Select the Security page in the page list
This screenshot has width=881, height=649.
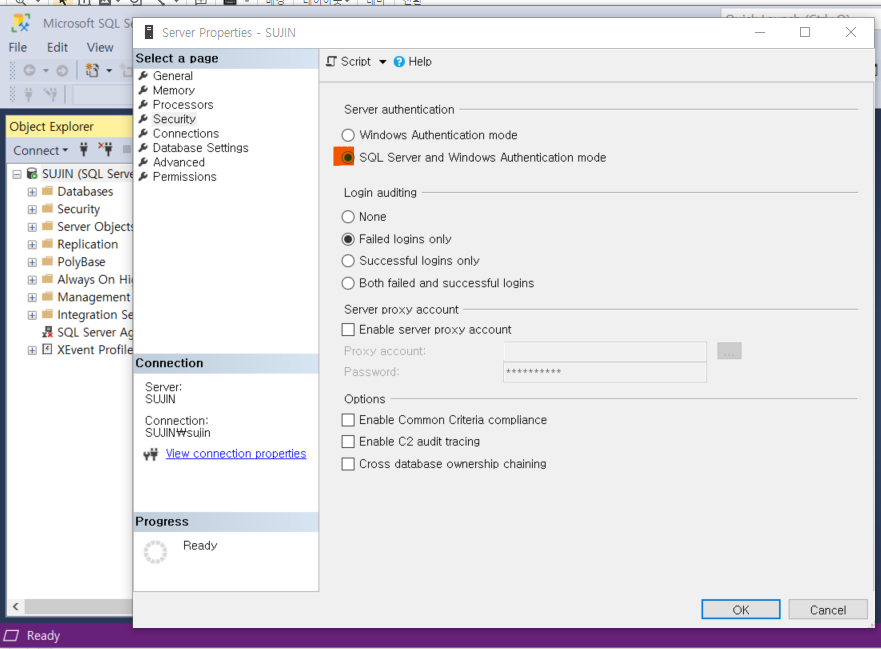point(174,119)
